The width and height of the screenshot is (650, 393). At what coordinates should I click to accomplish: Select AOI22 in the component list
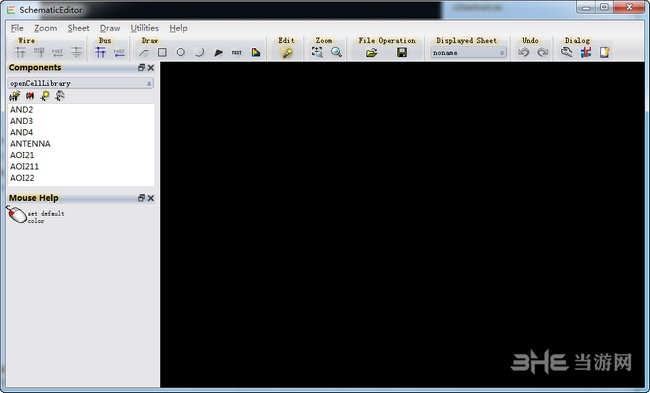coord(81,178)
